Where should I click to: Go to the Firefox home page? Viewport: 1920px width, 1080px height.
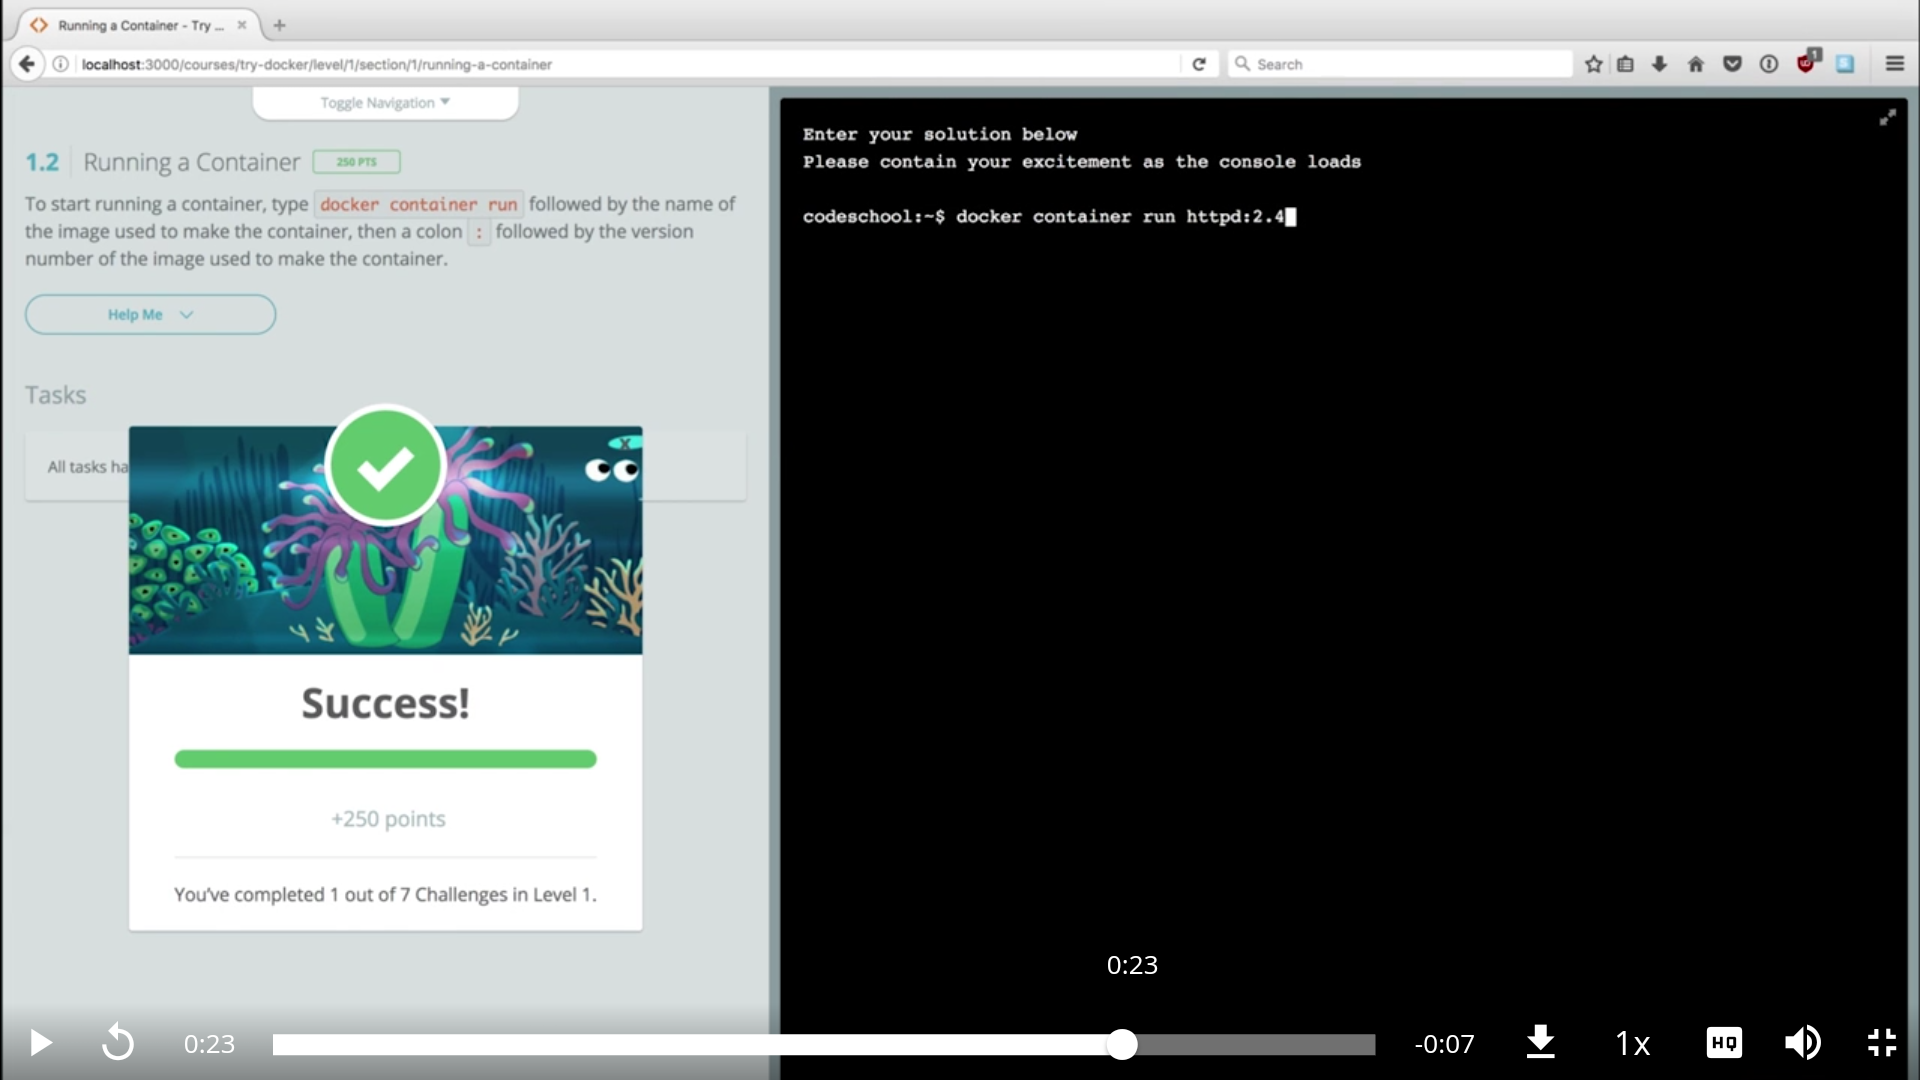coord(1695,63)
